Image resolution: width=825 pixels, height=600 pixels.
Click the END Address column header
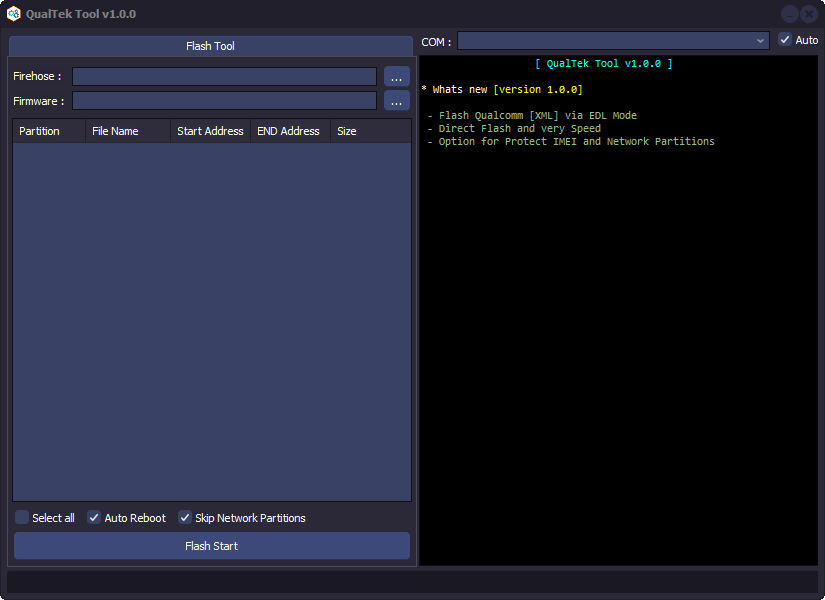click(x=290, y=131)
